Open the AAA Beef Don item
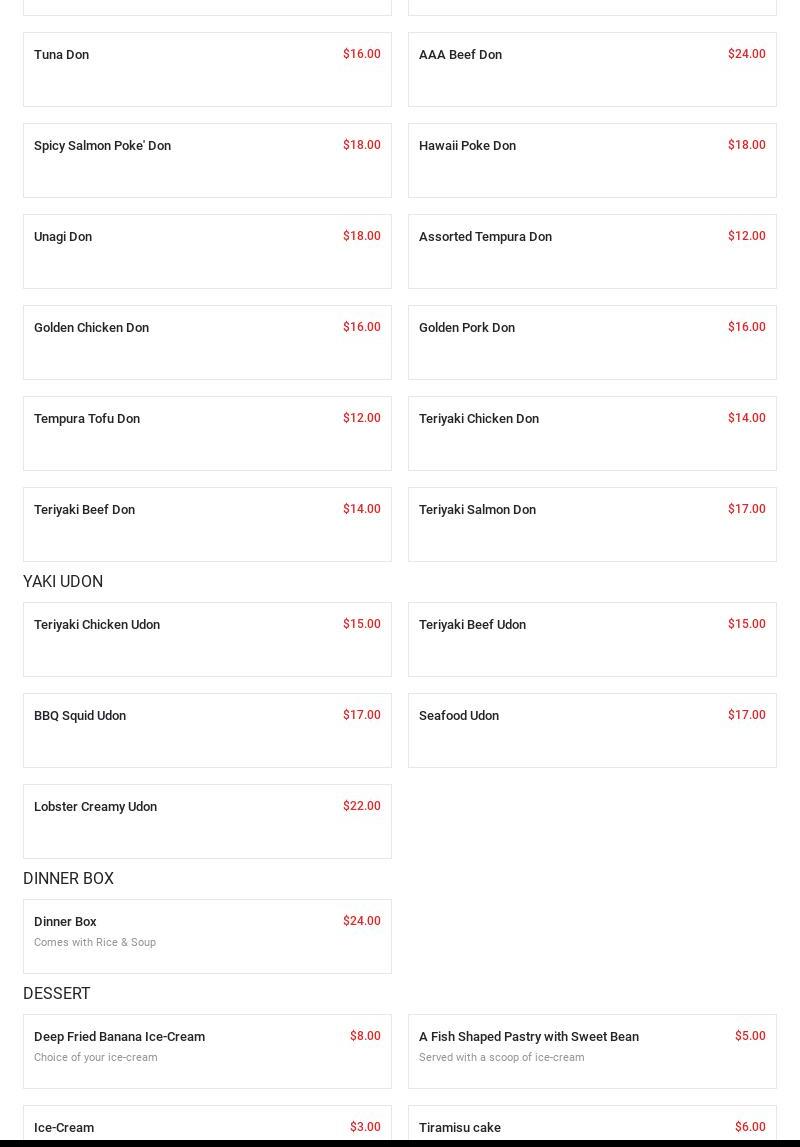This screenshot has height=1147, width=800. coord(592,69)
